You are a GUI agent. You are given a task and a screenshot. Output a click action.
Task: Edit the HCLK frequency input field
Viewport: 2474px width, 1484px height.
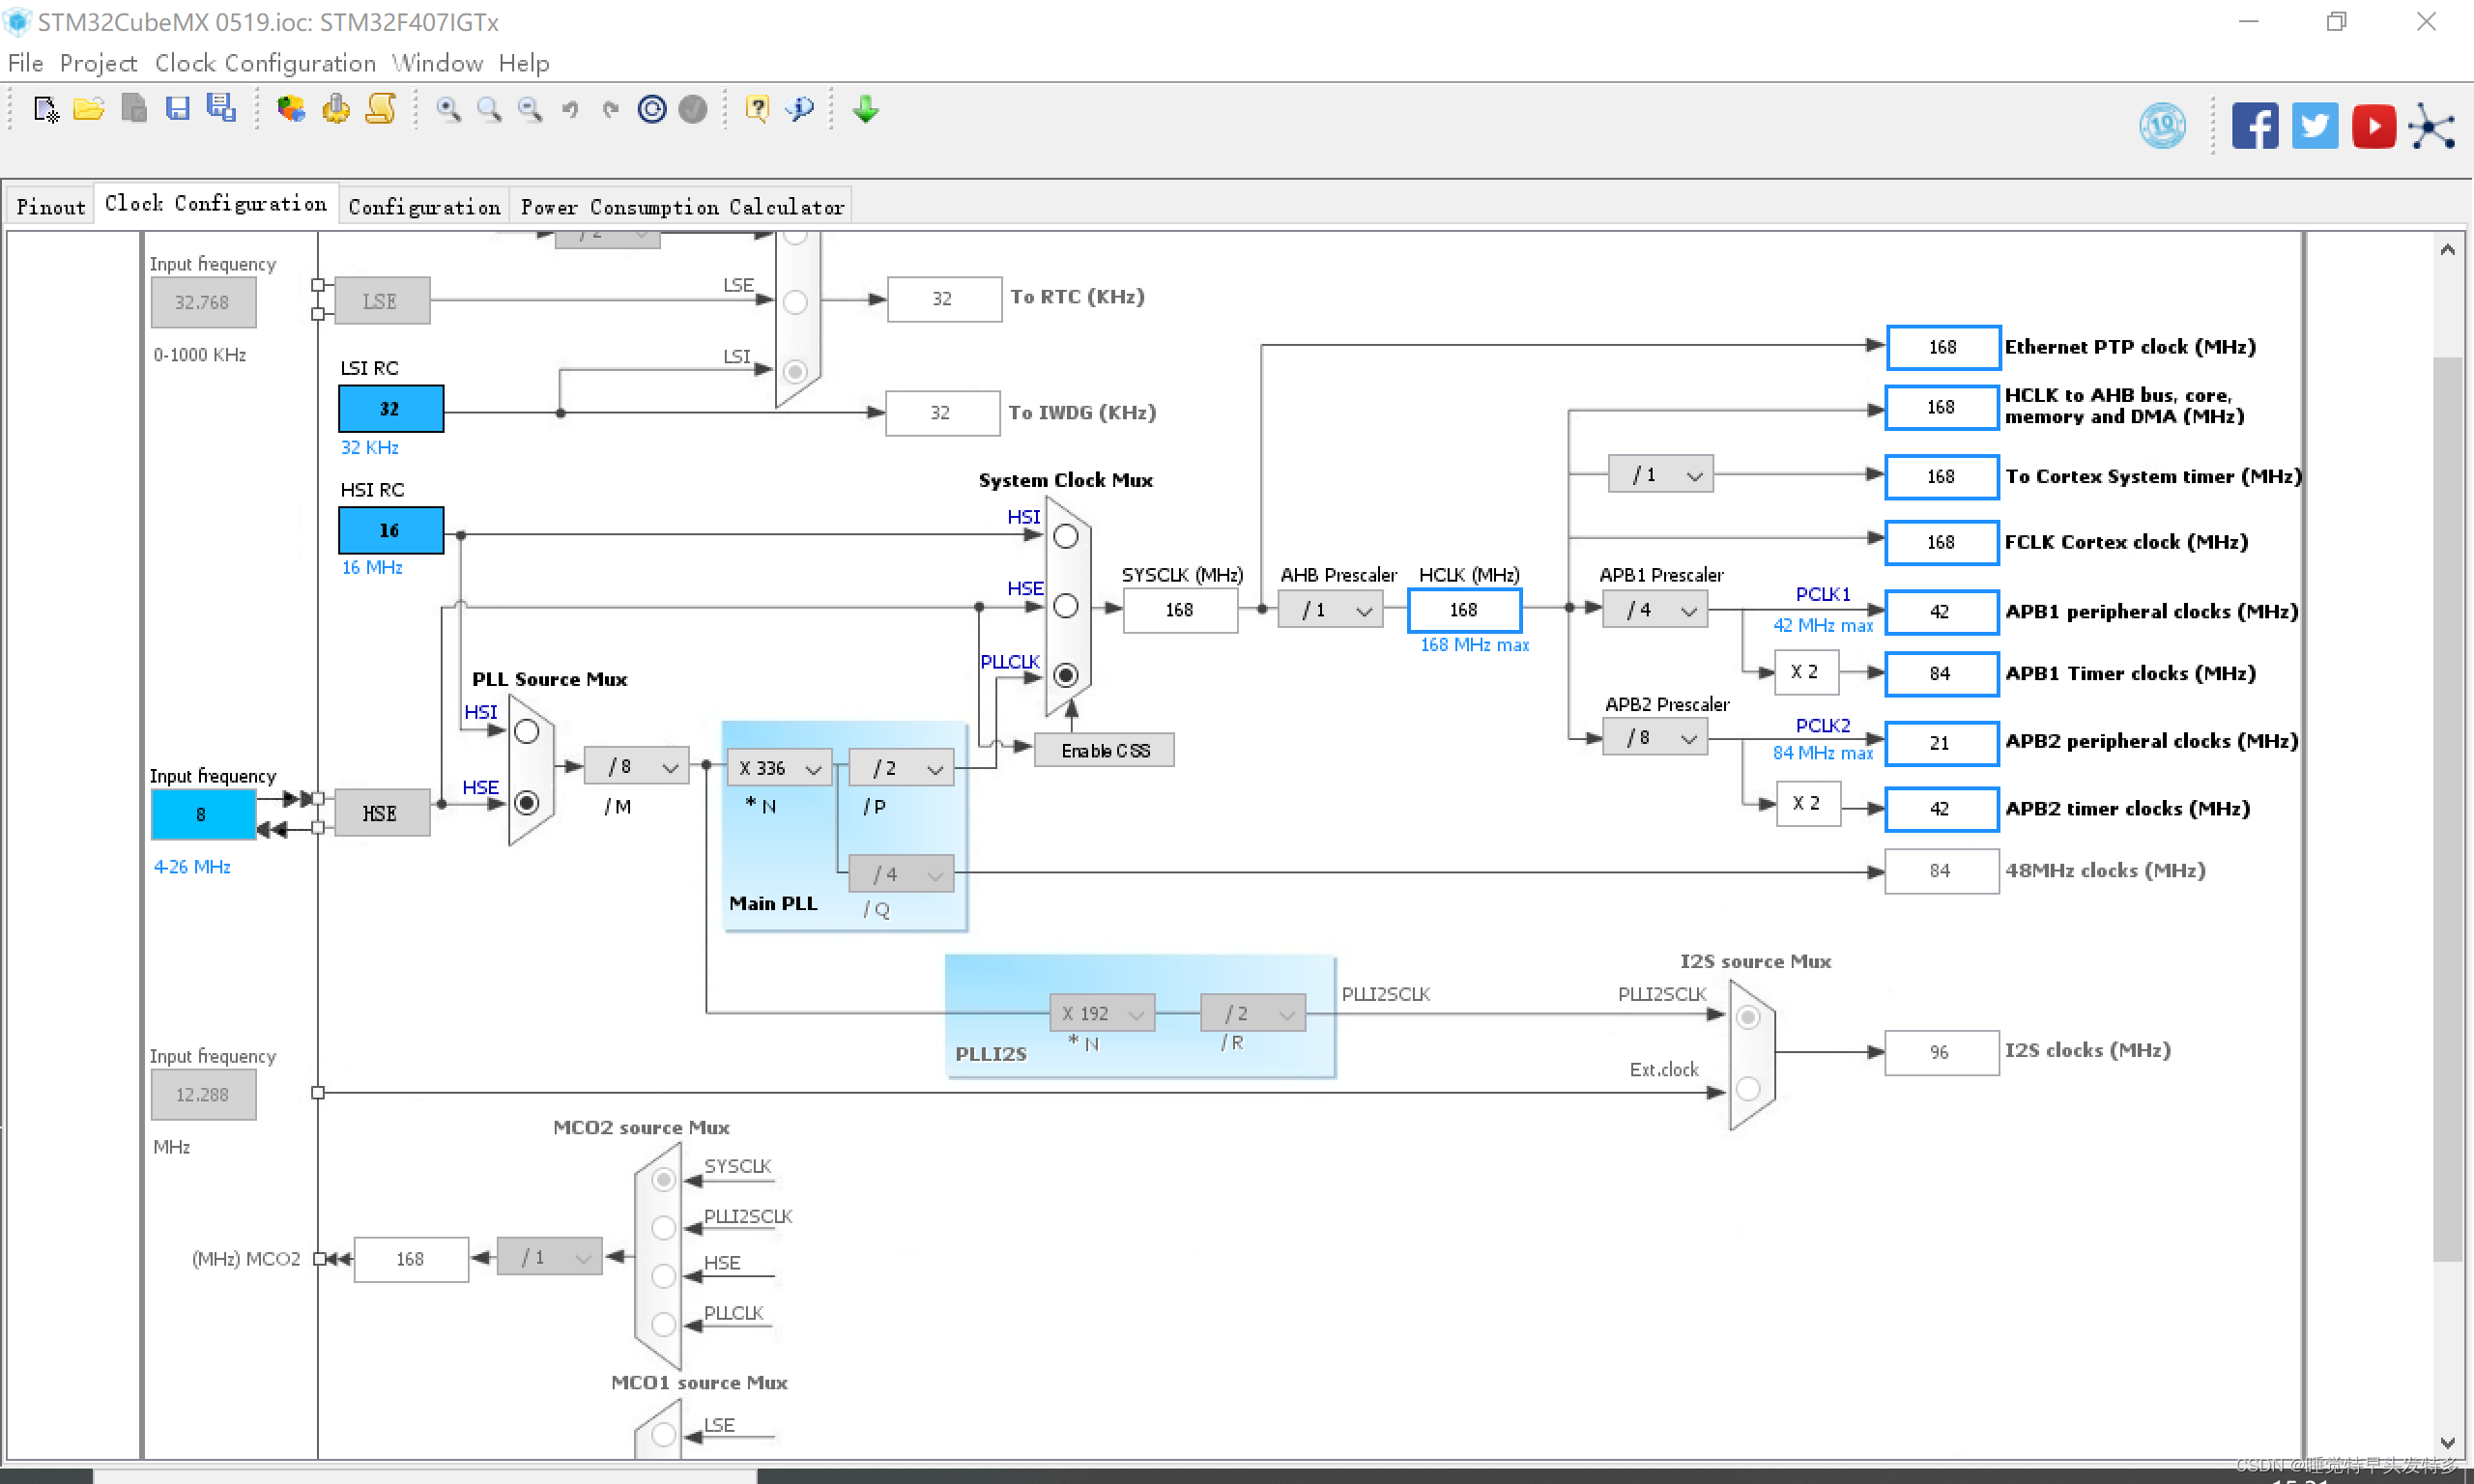click(x=1463, y=609)
